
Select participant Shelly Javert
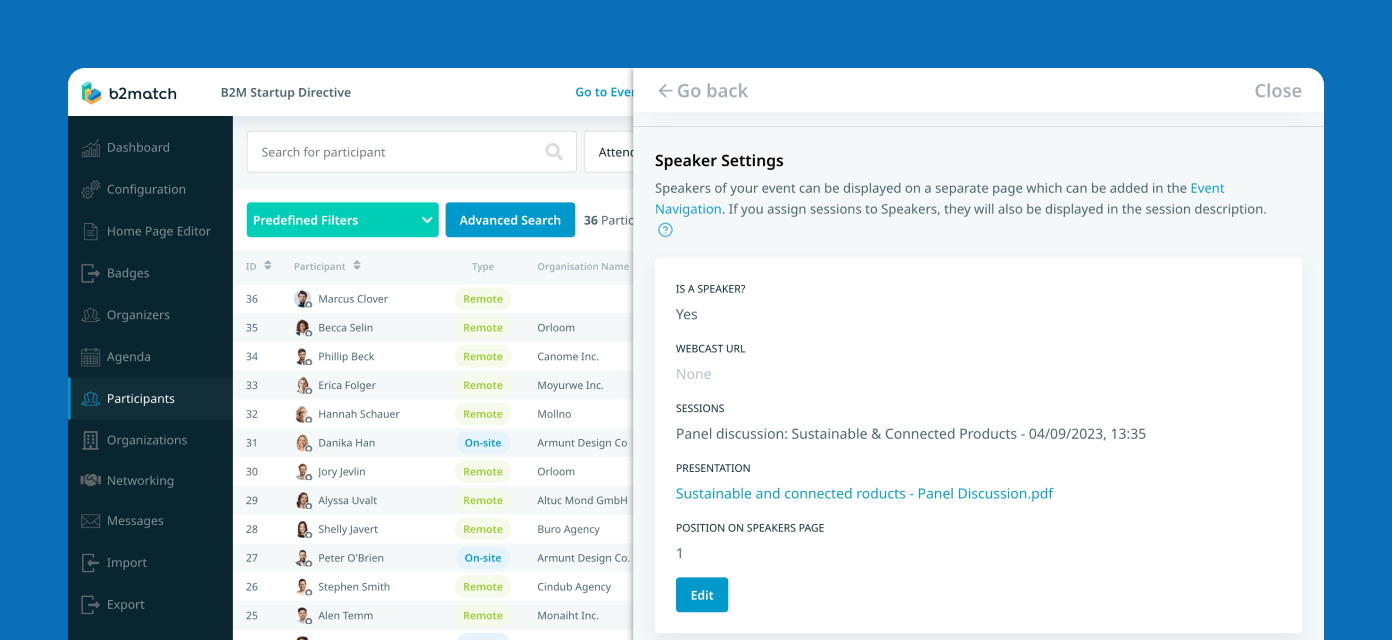tap(348, 530)
